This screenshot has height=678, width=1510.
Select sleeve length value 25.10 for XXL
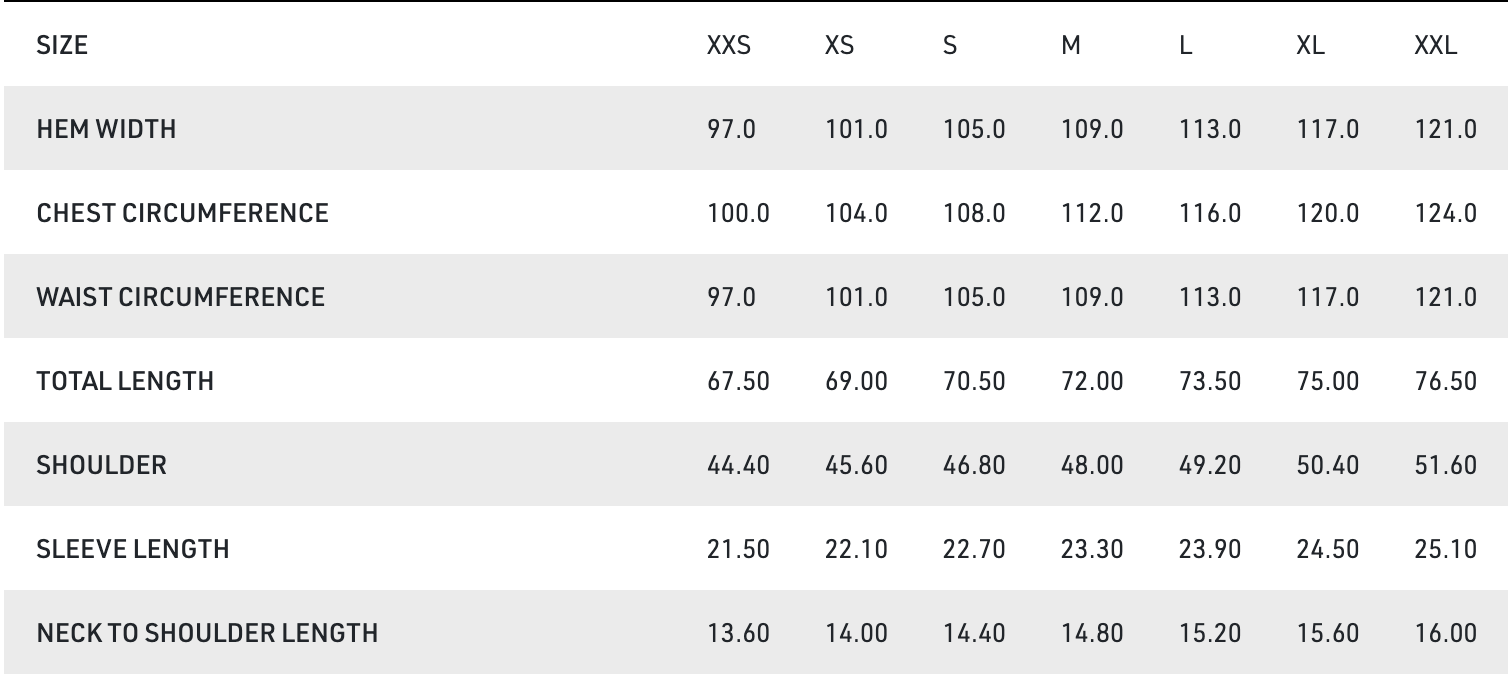(x=1445, y=549)
